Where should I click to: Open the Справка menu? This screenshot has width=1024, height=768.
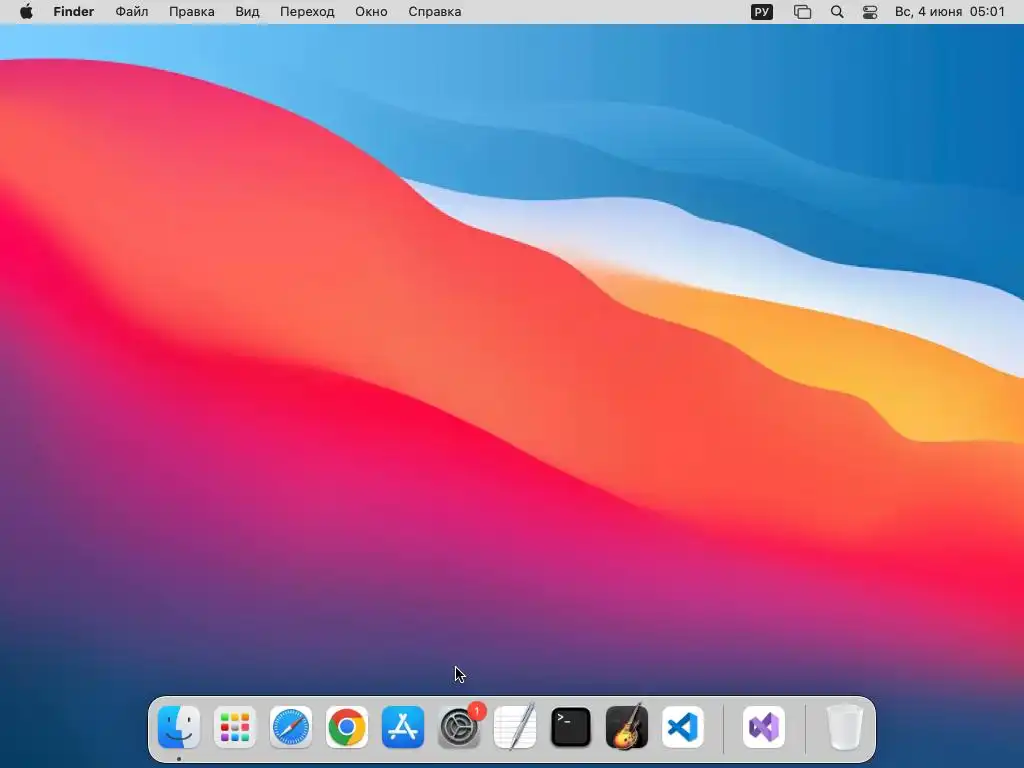click(435, 12)
